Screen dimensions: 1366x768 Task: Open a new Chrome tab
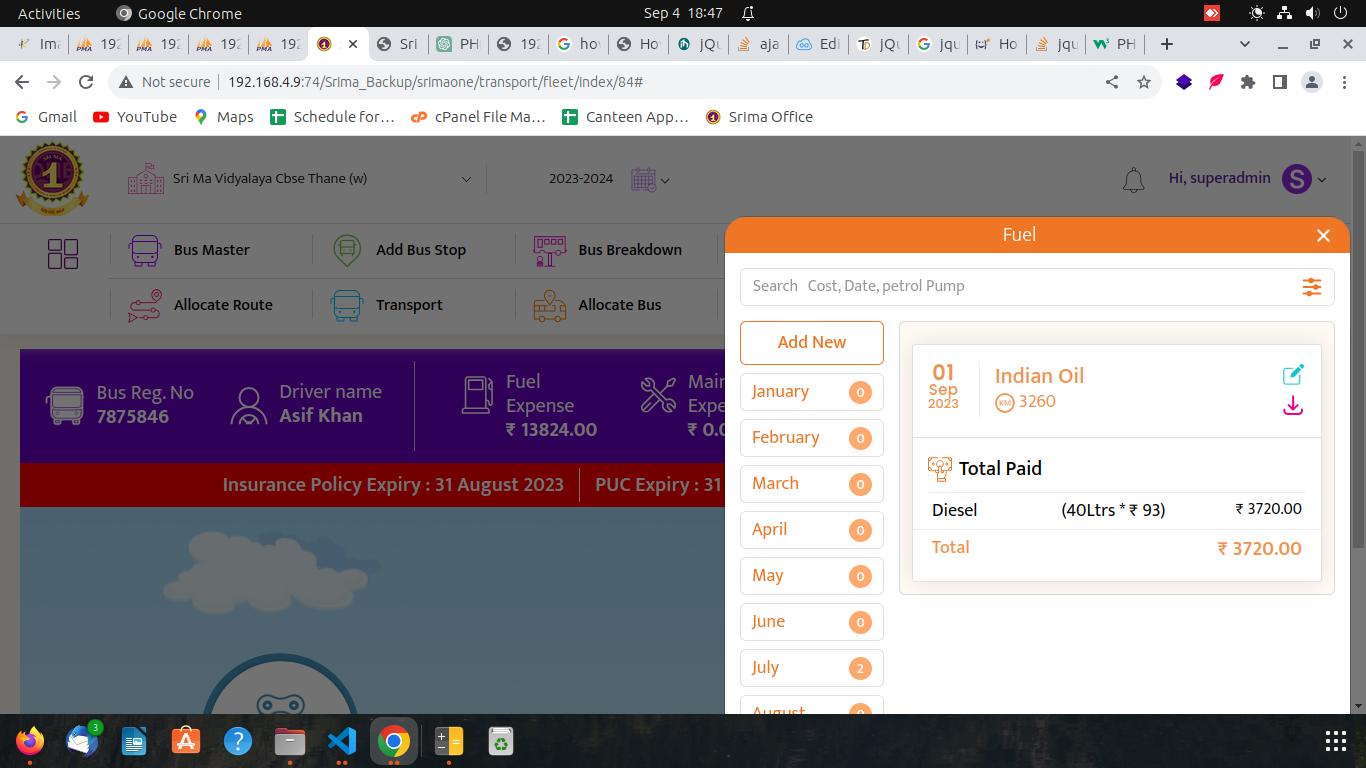tap(1166, 44)
